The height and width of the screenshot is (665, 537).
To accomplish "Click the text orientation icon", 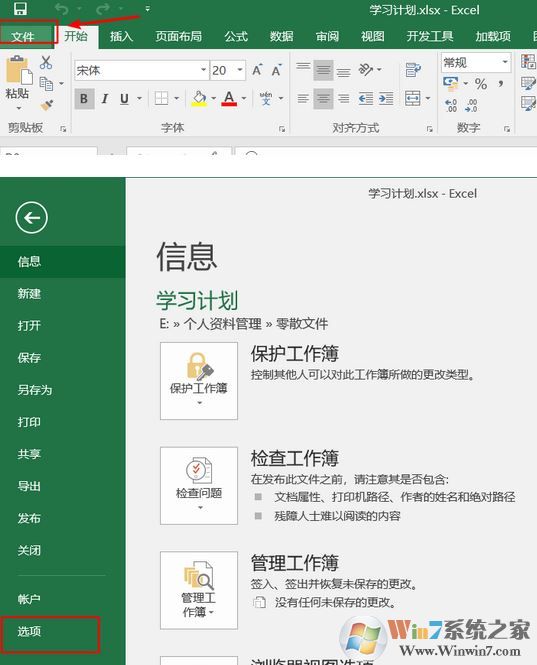I will (x=366, y=69).
